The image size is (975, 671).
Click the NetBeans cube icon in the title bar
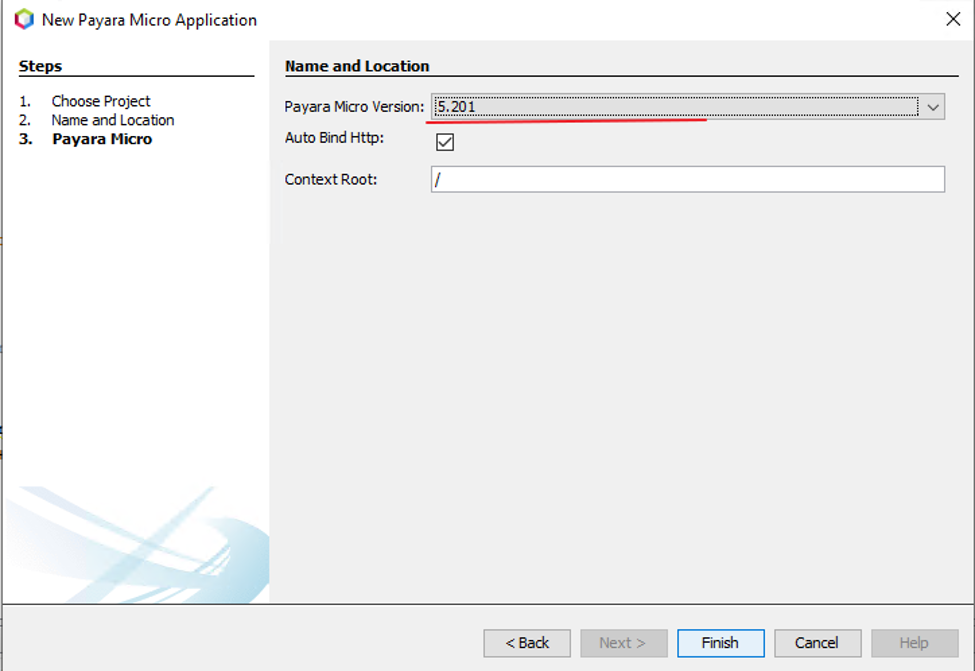coord(24,19)
